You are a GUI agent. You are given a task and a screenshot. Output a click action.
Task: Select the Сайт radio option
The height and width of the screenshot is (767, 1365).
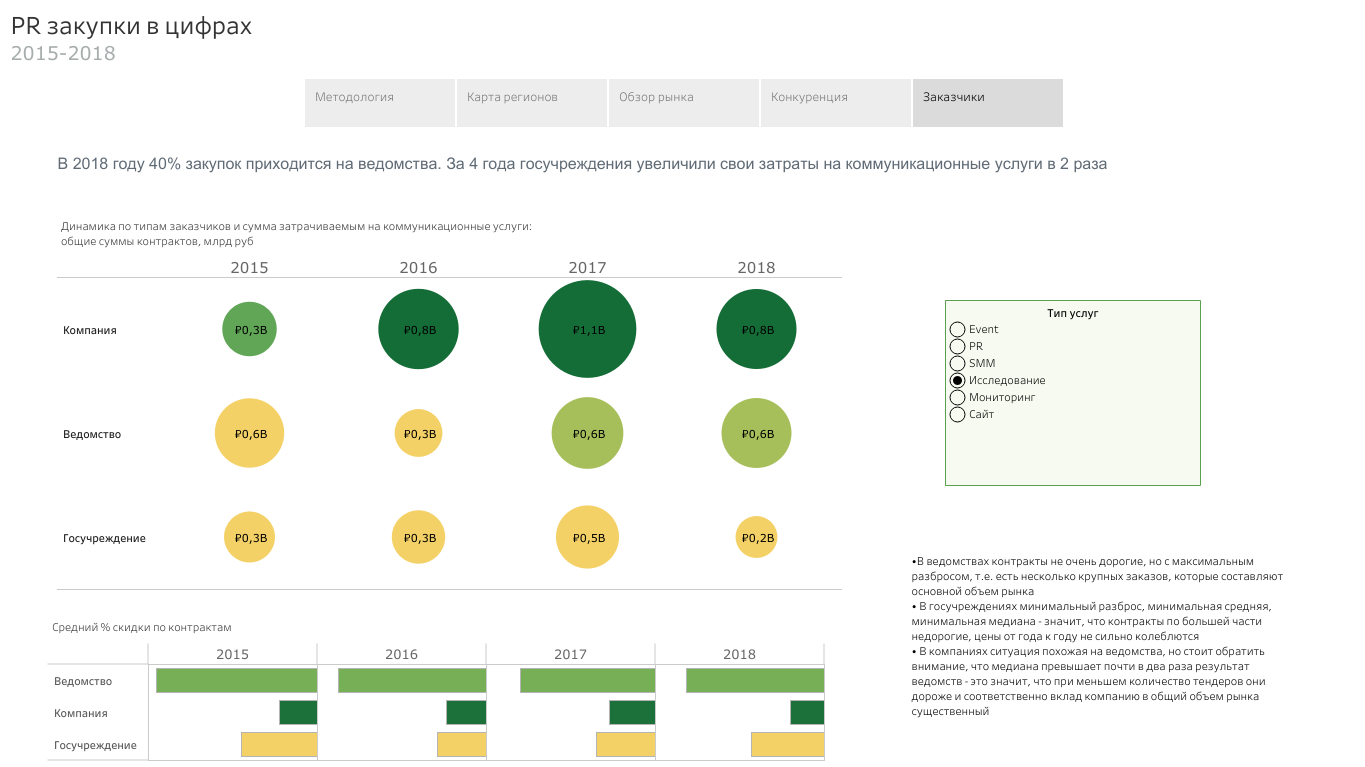point(957,415)
